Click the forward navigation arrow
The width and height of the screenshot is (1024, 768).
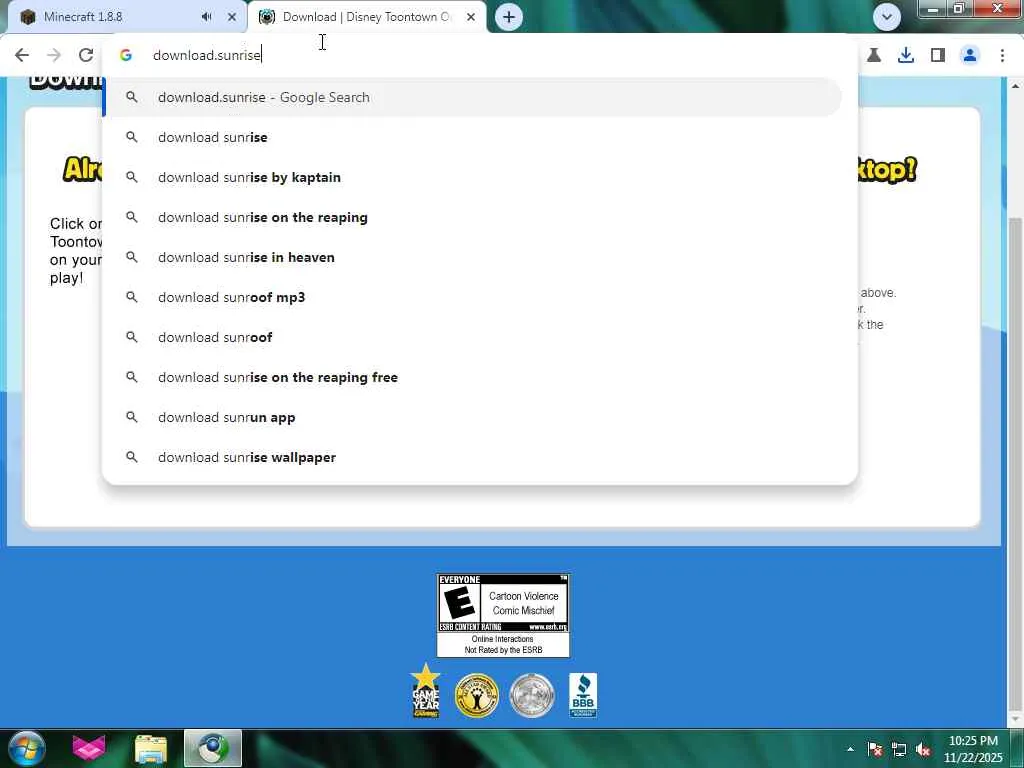pos(54,55)
